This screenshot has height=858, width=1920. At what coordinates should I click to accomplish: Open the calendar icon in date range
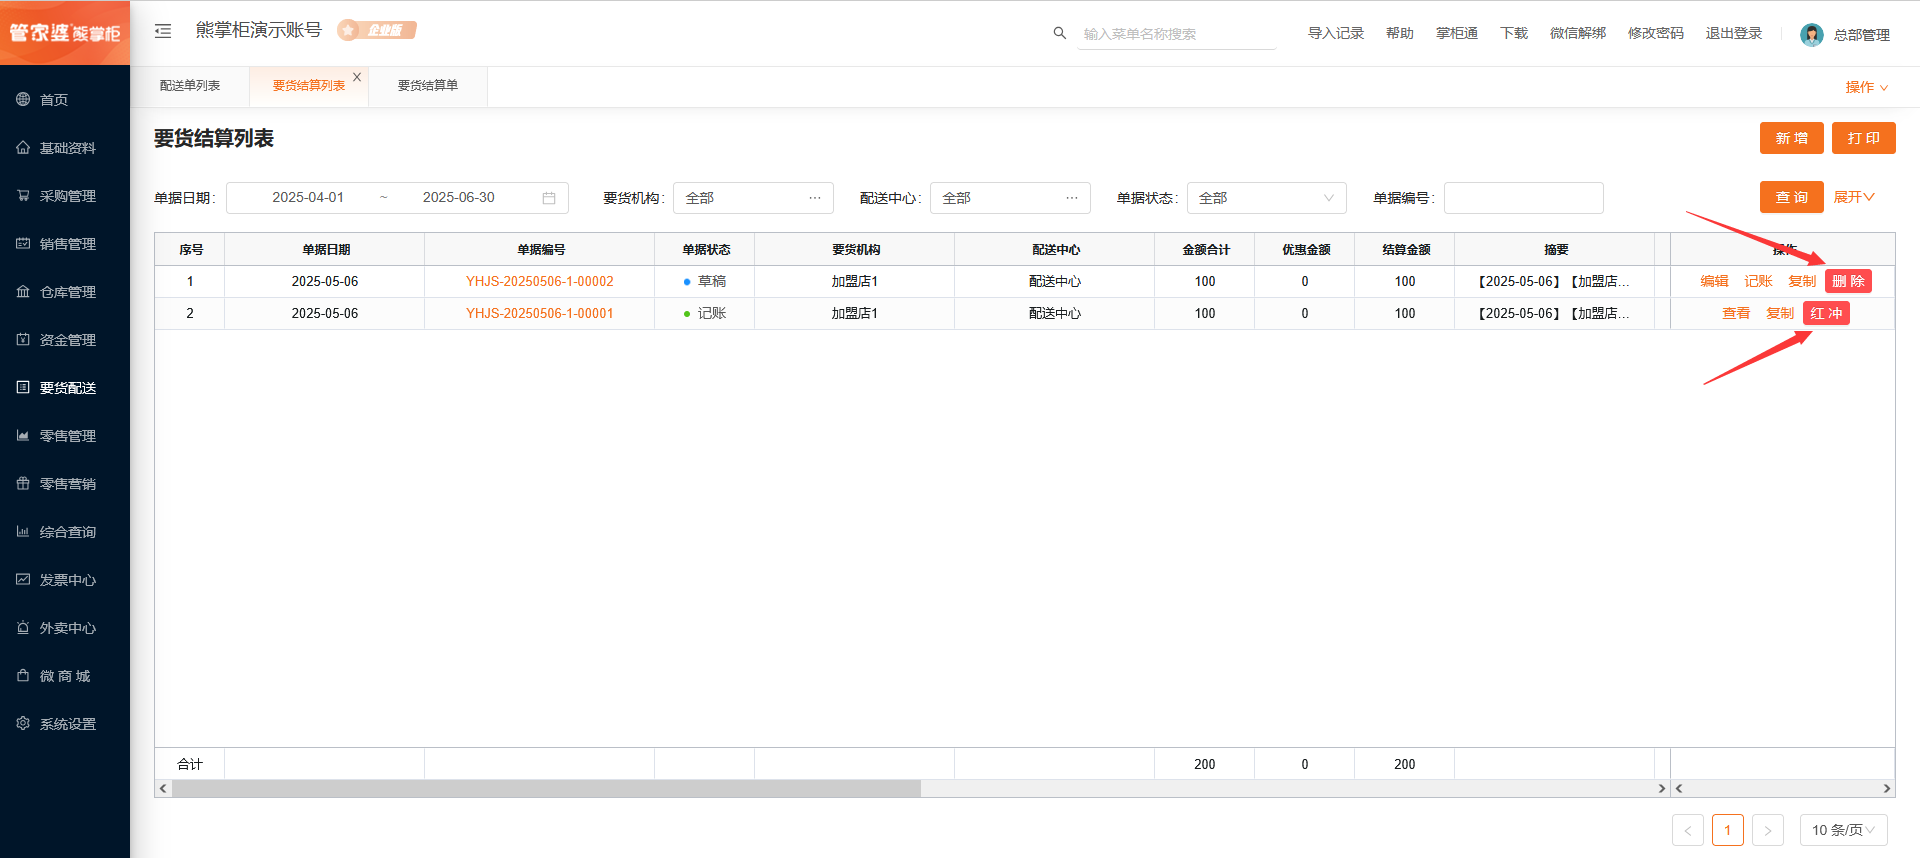point(549,198)
